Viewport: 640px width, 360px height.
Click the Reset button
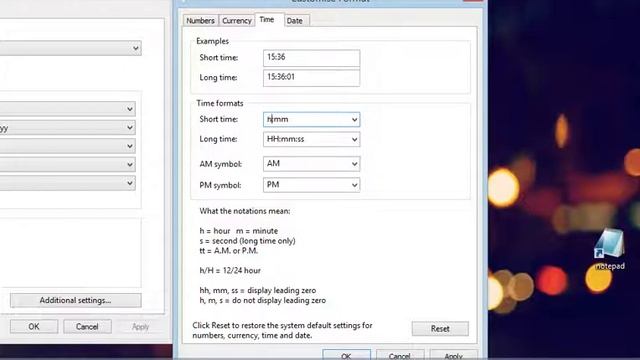[x=440, y=329]
